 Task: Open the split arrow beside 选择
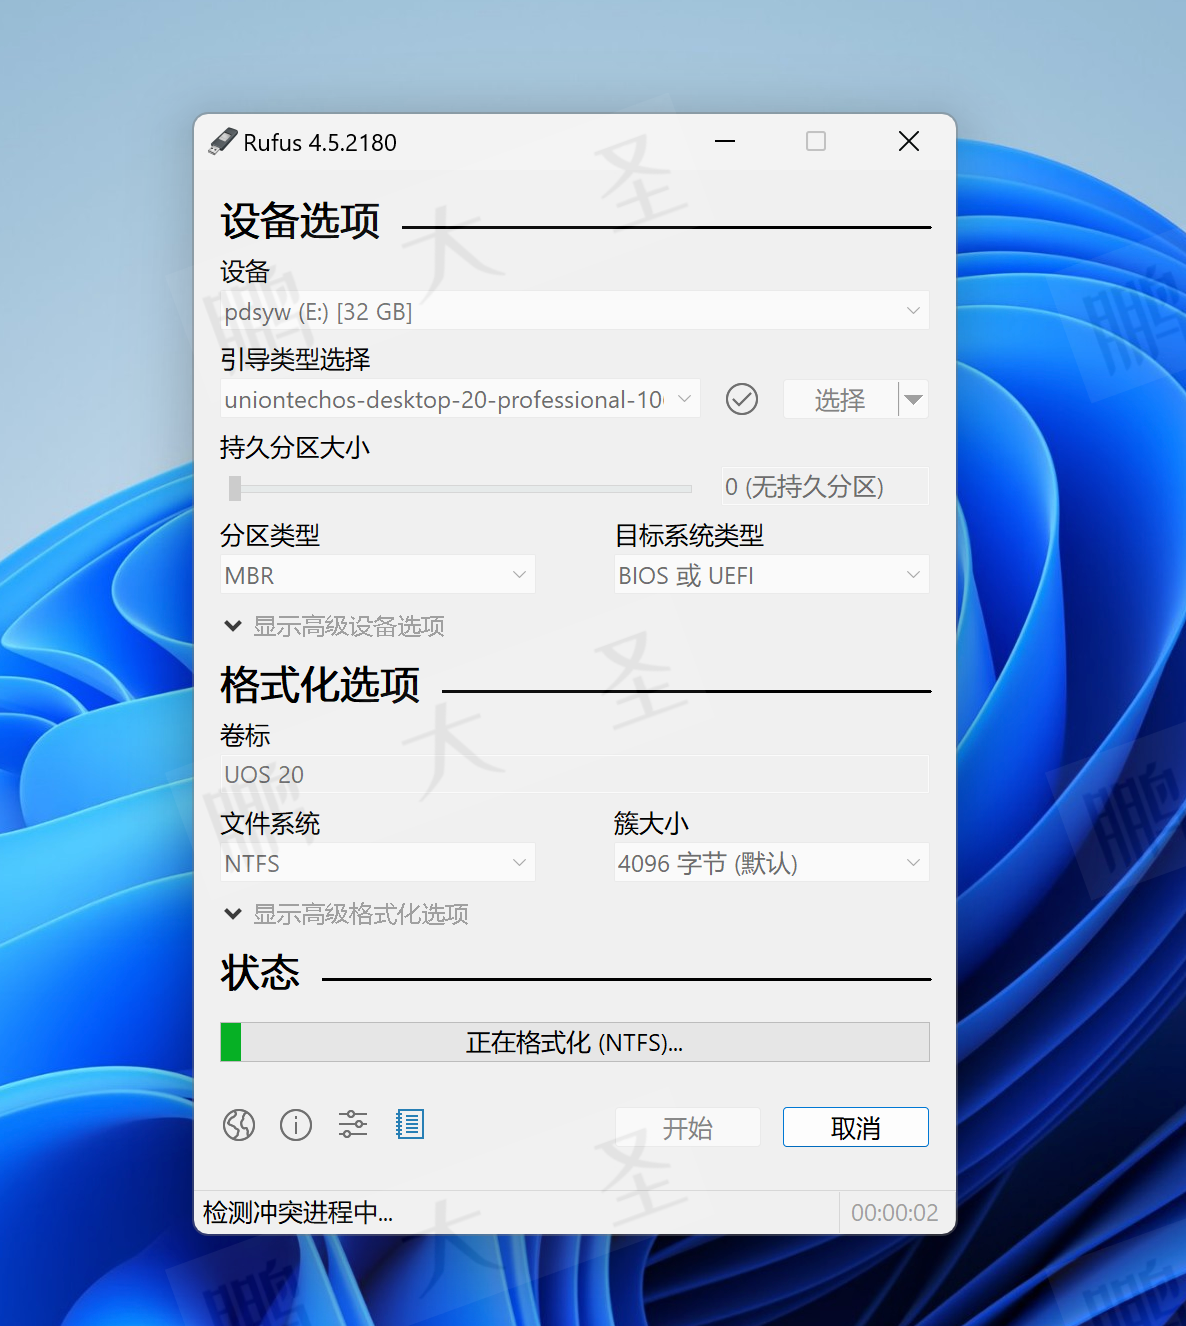913,400
